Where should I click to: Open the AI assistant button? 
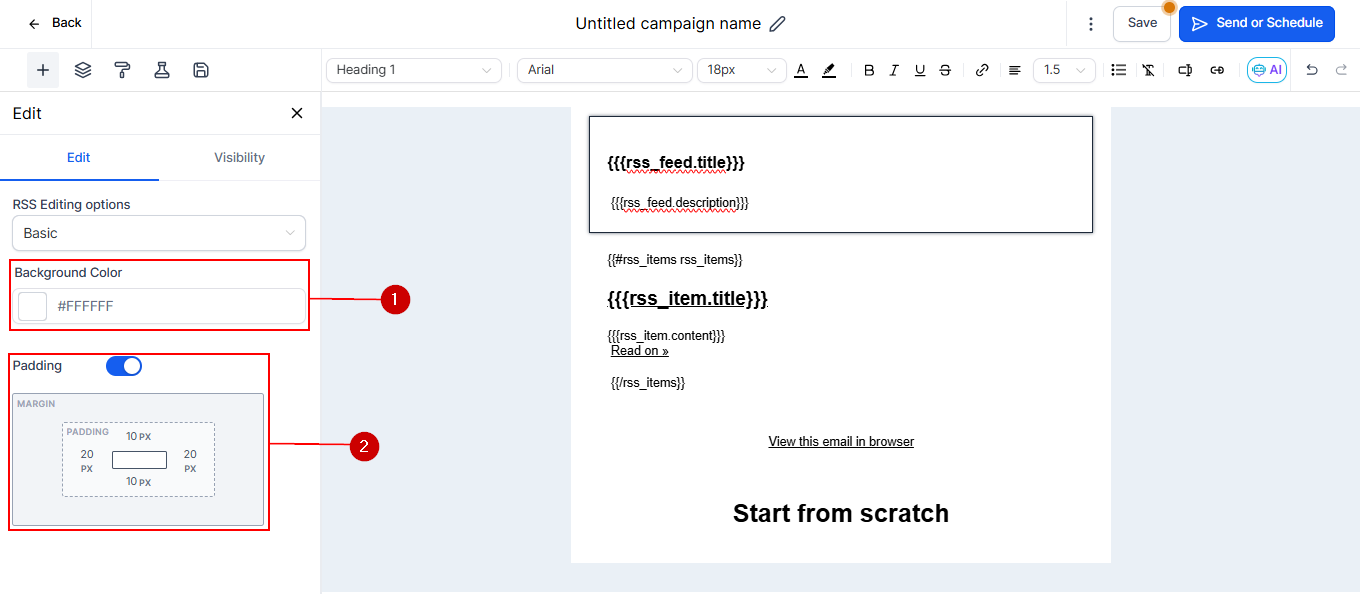1267,70
